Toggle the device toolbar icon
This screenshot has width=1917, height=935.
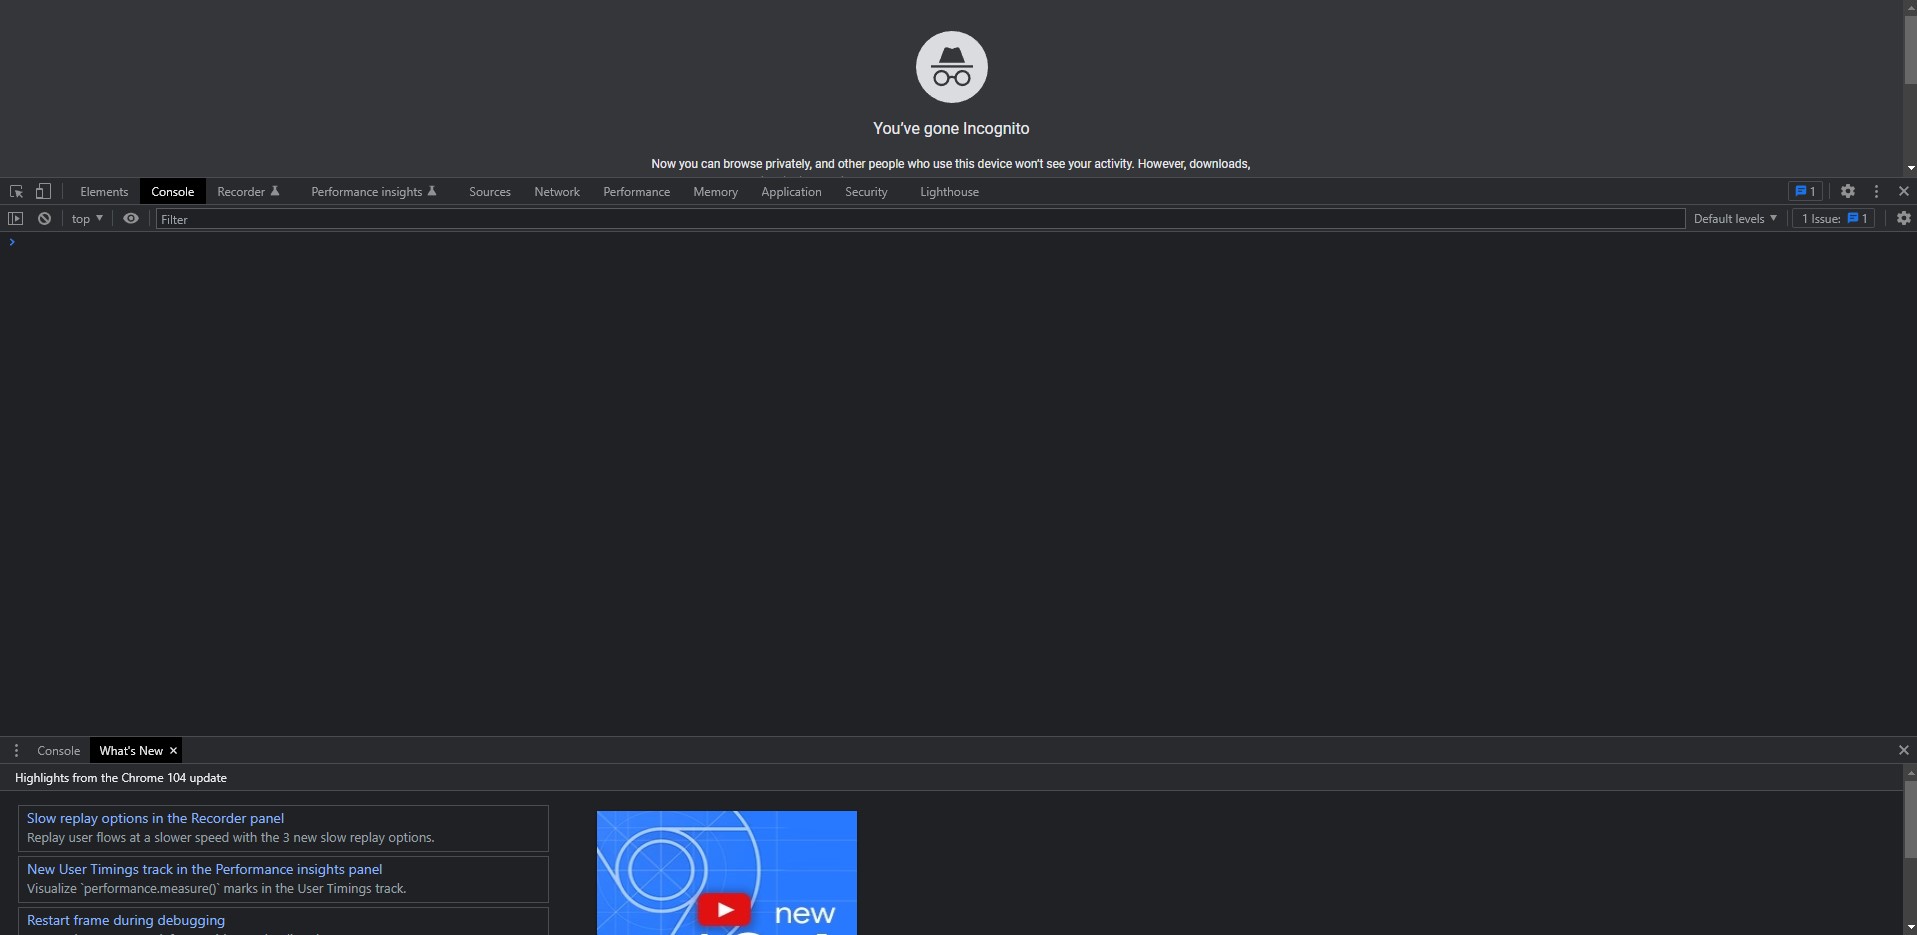tap(43, 191)
